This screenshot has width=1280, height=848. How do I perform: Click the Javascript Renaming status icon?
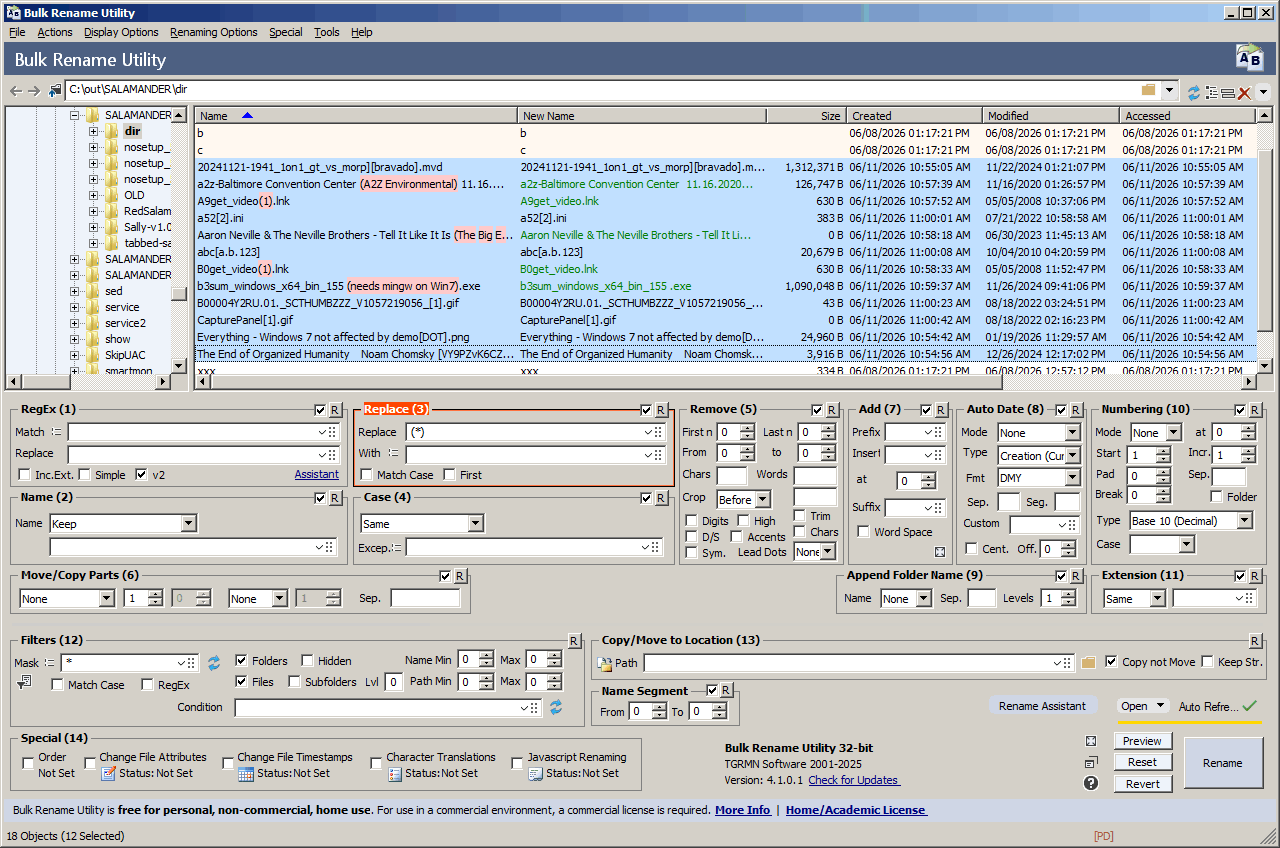point(536,773)
